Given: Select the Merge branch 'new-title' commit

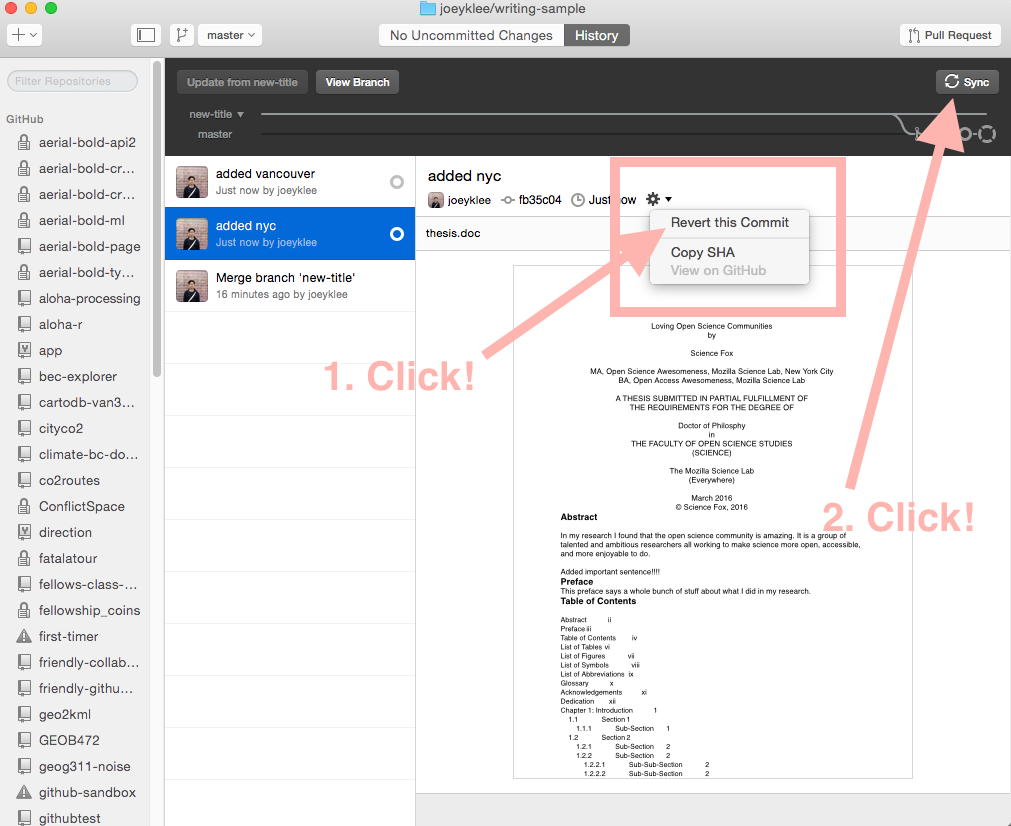Looking at the screenshot, I should coord(290,286).
